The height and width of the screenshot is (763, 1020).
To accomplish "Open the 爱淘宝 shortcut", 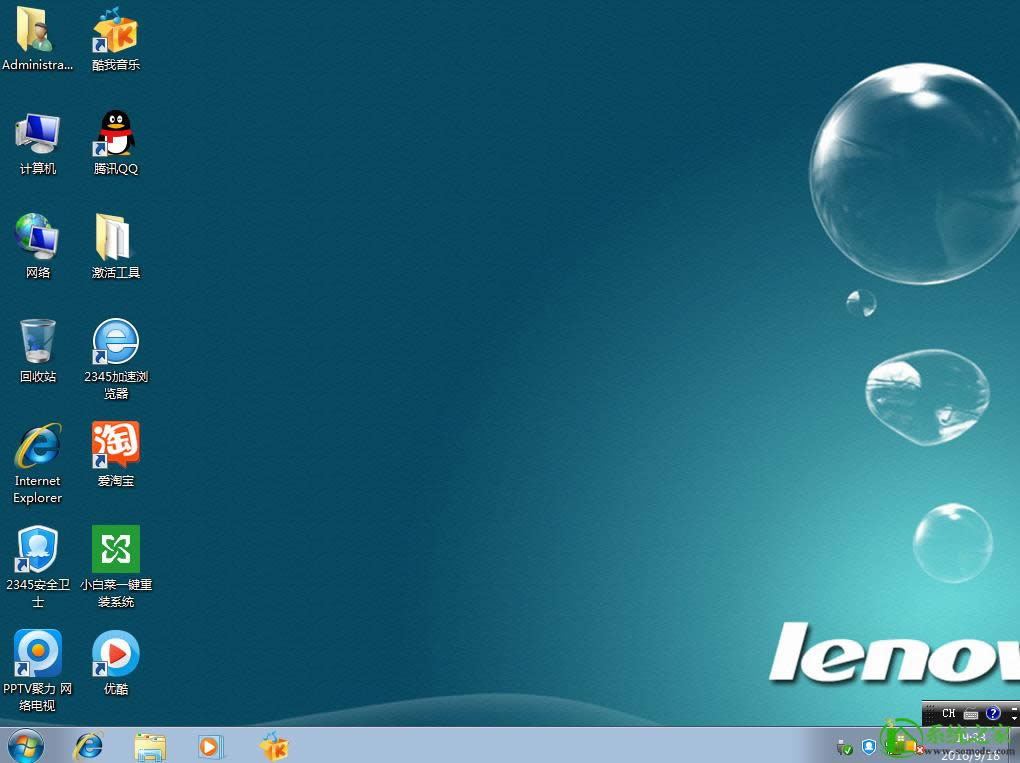I will coord(114,443).
